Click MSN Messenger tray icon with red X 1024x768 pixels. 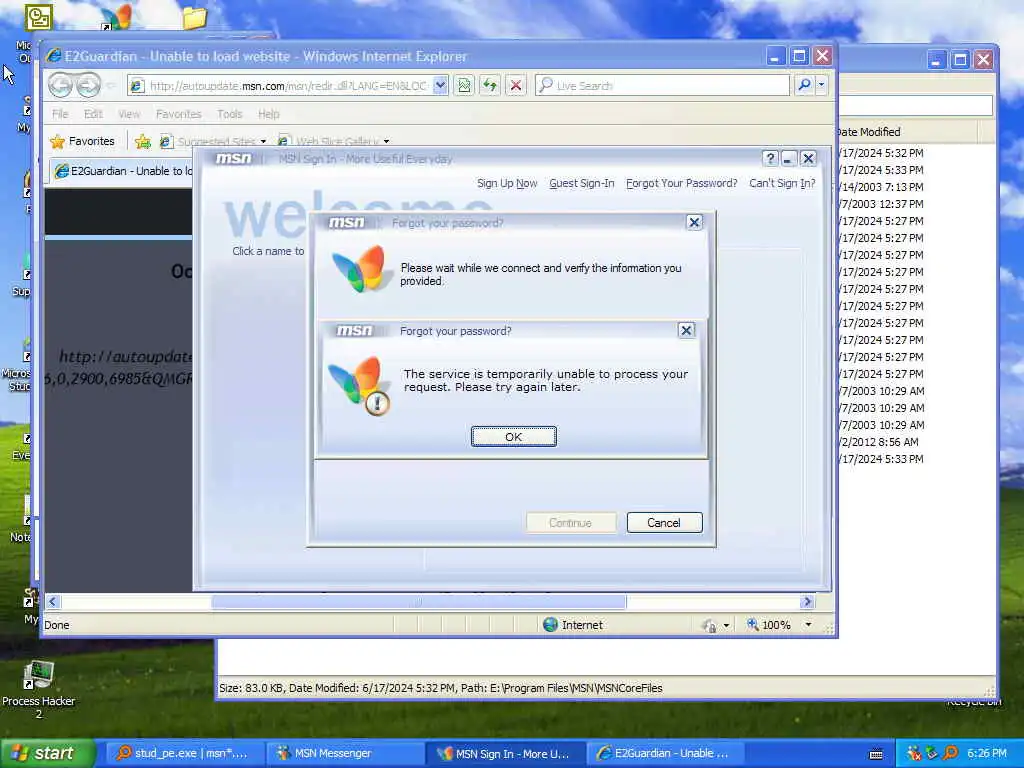914,753
